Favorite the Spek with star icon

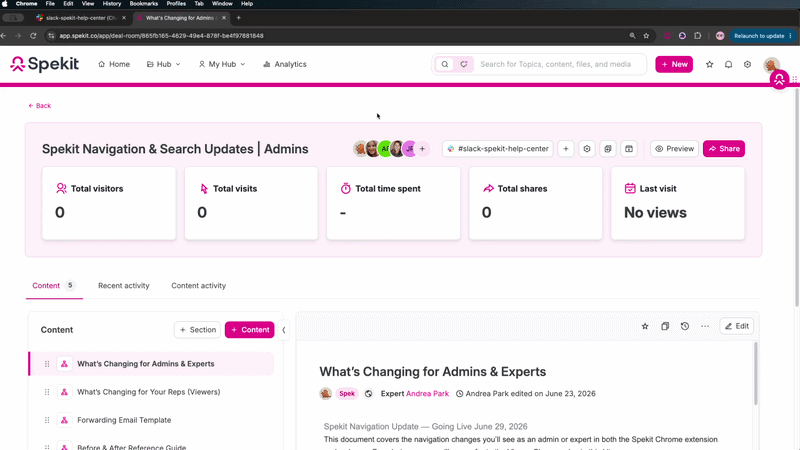click(645, 326)
